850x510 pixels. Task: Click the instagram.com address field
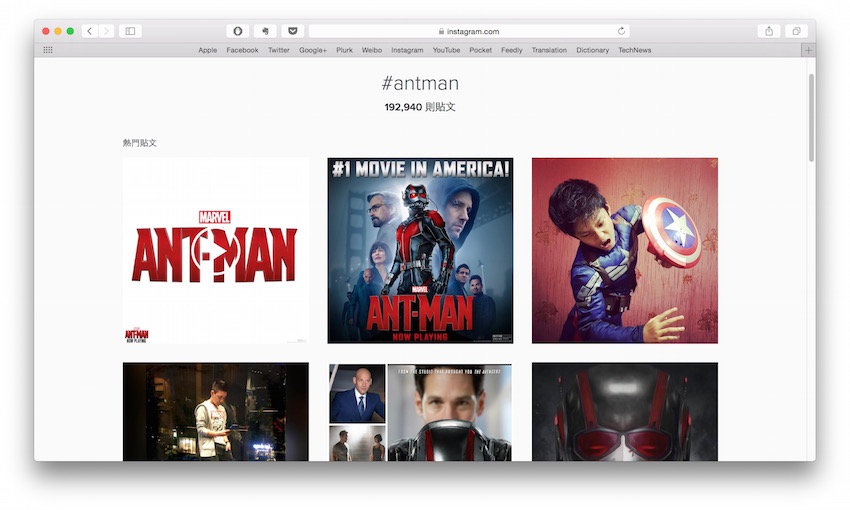(x=469, y=31)
